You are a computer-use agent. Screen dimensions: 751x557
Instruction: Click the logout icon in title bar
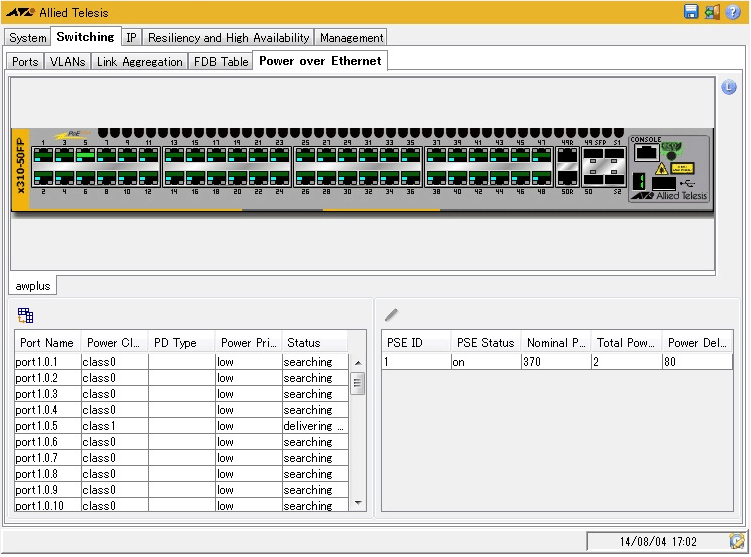(711, 12)
